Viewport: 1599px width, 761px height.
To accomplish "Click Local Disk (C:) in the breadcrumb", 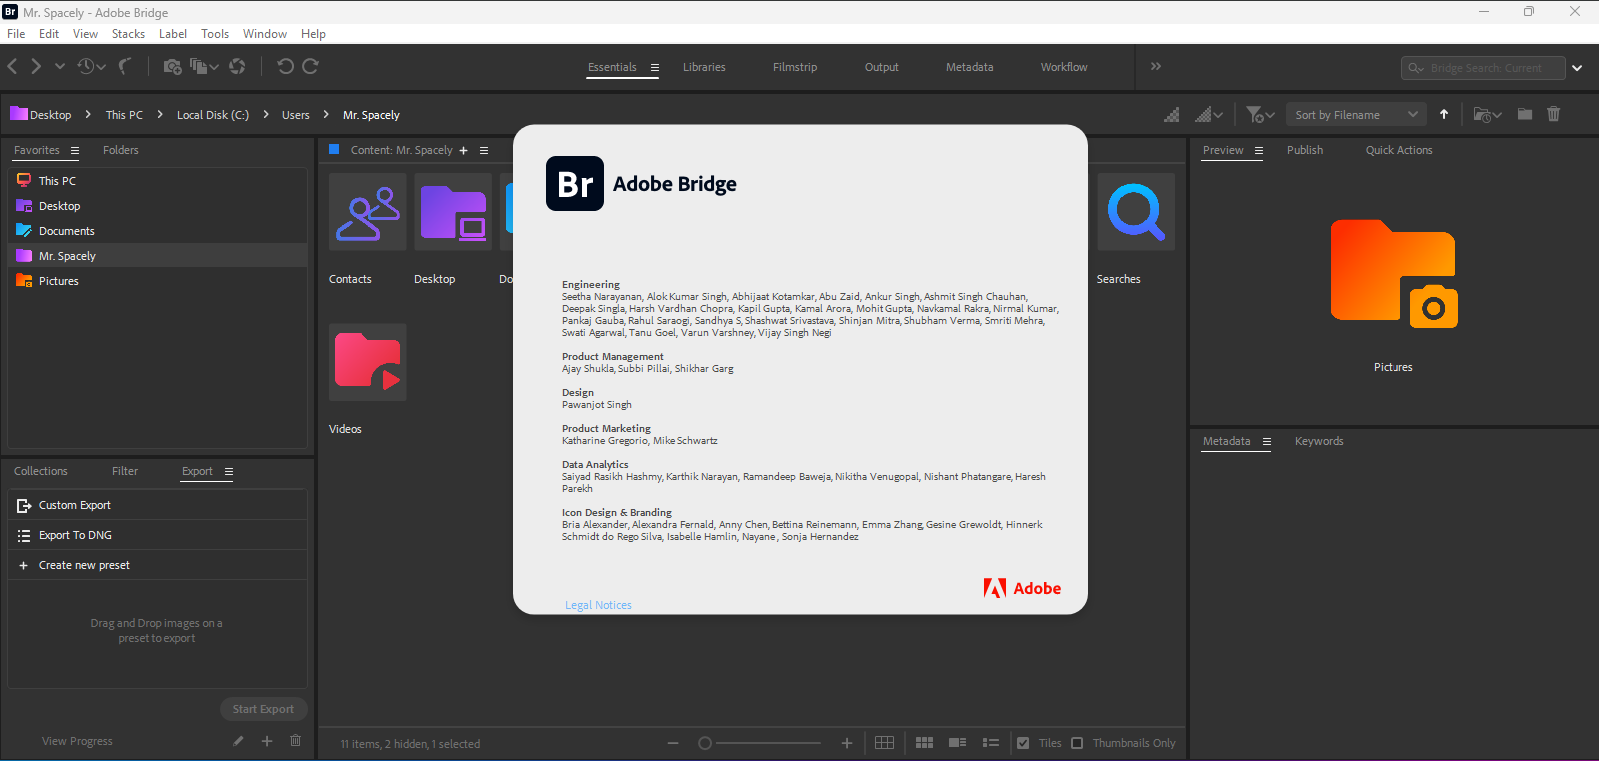I will coord(213,115).
